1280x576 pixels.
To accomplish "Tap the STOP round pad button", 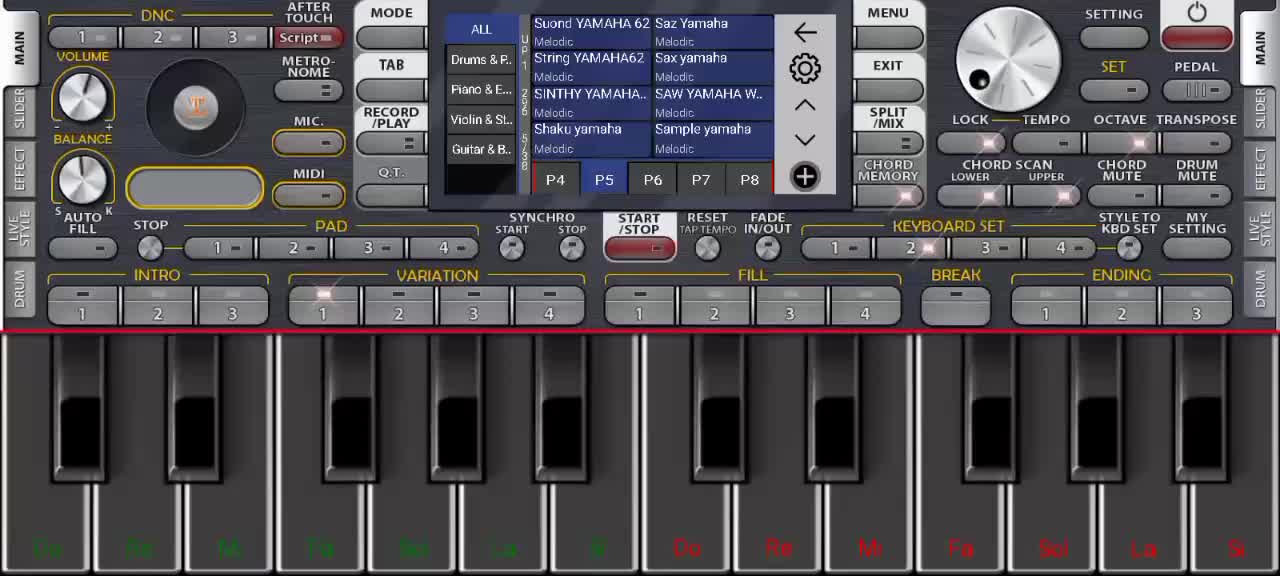I will pos(150,247).
